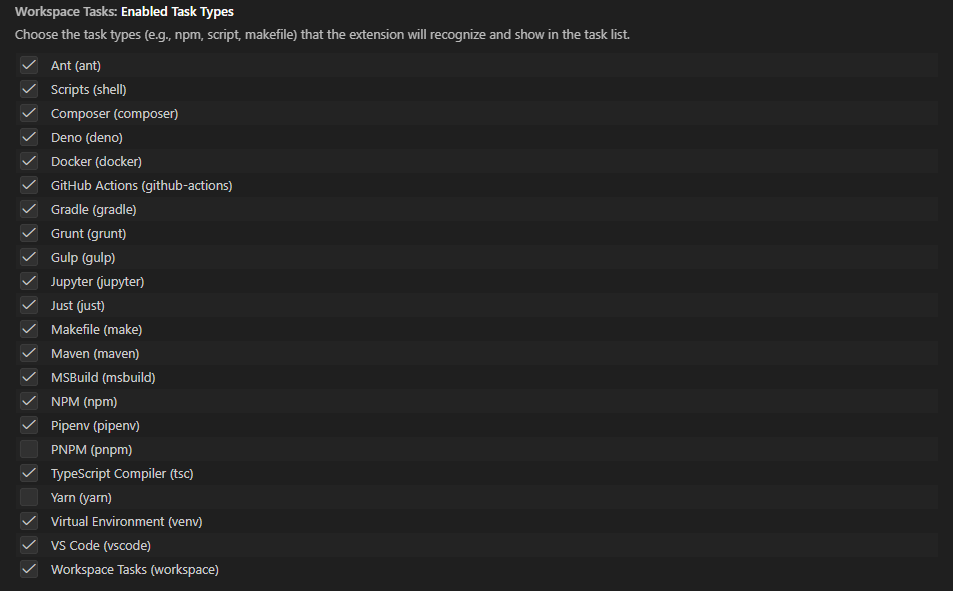Viewport: 953px width, 591px height.
Task: Uncheck the Makefile (make) option
Action: (x=29, y=329)
